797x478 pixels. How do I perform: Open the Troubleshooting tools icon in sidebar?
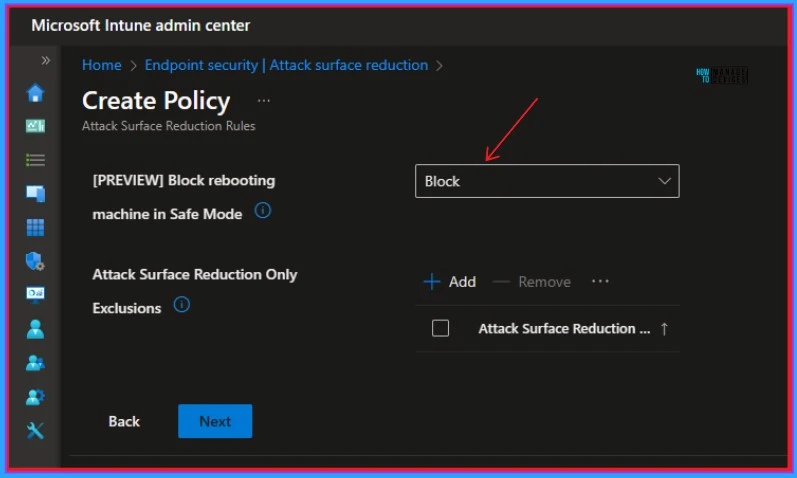[x=35, y=431]
